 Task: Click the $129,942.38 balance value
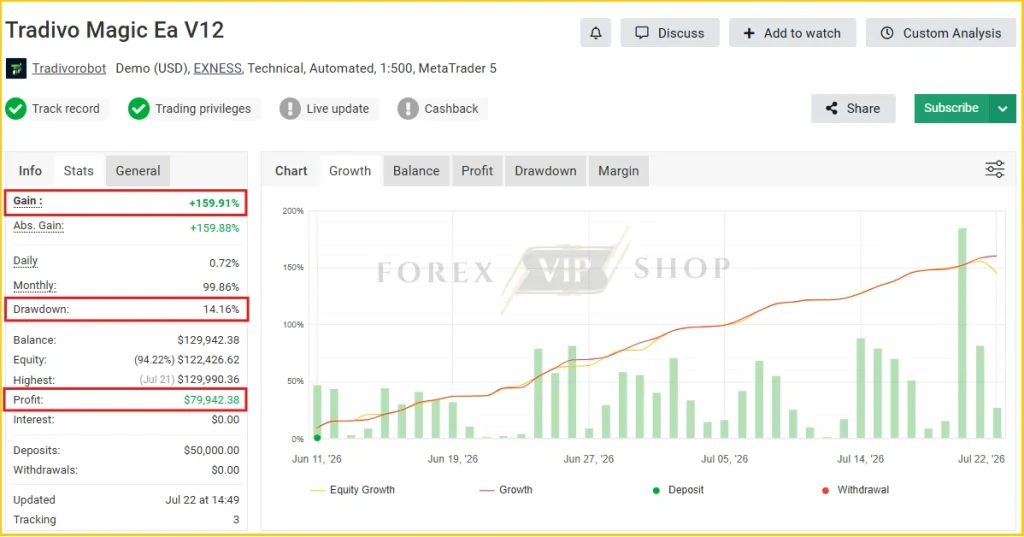coord(208,340)
